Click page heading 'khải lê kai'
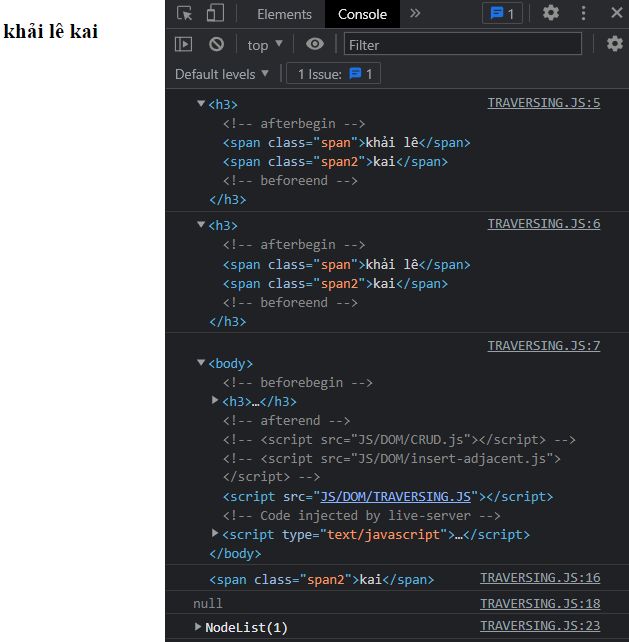 tap(51, 32)
